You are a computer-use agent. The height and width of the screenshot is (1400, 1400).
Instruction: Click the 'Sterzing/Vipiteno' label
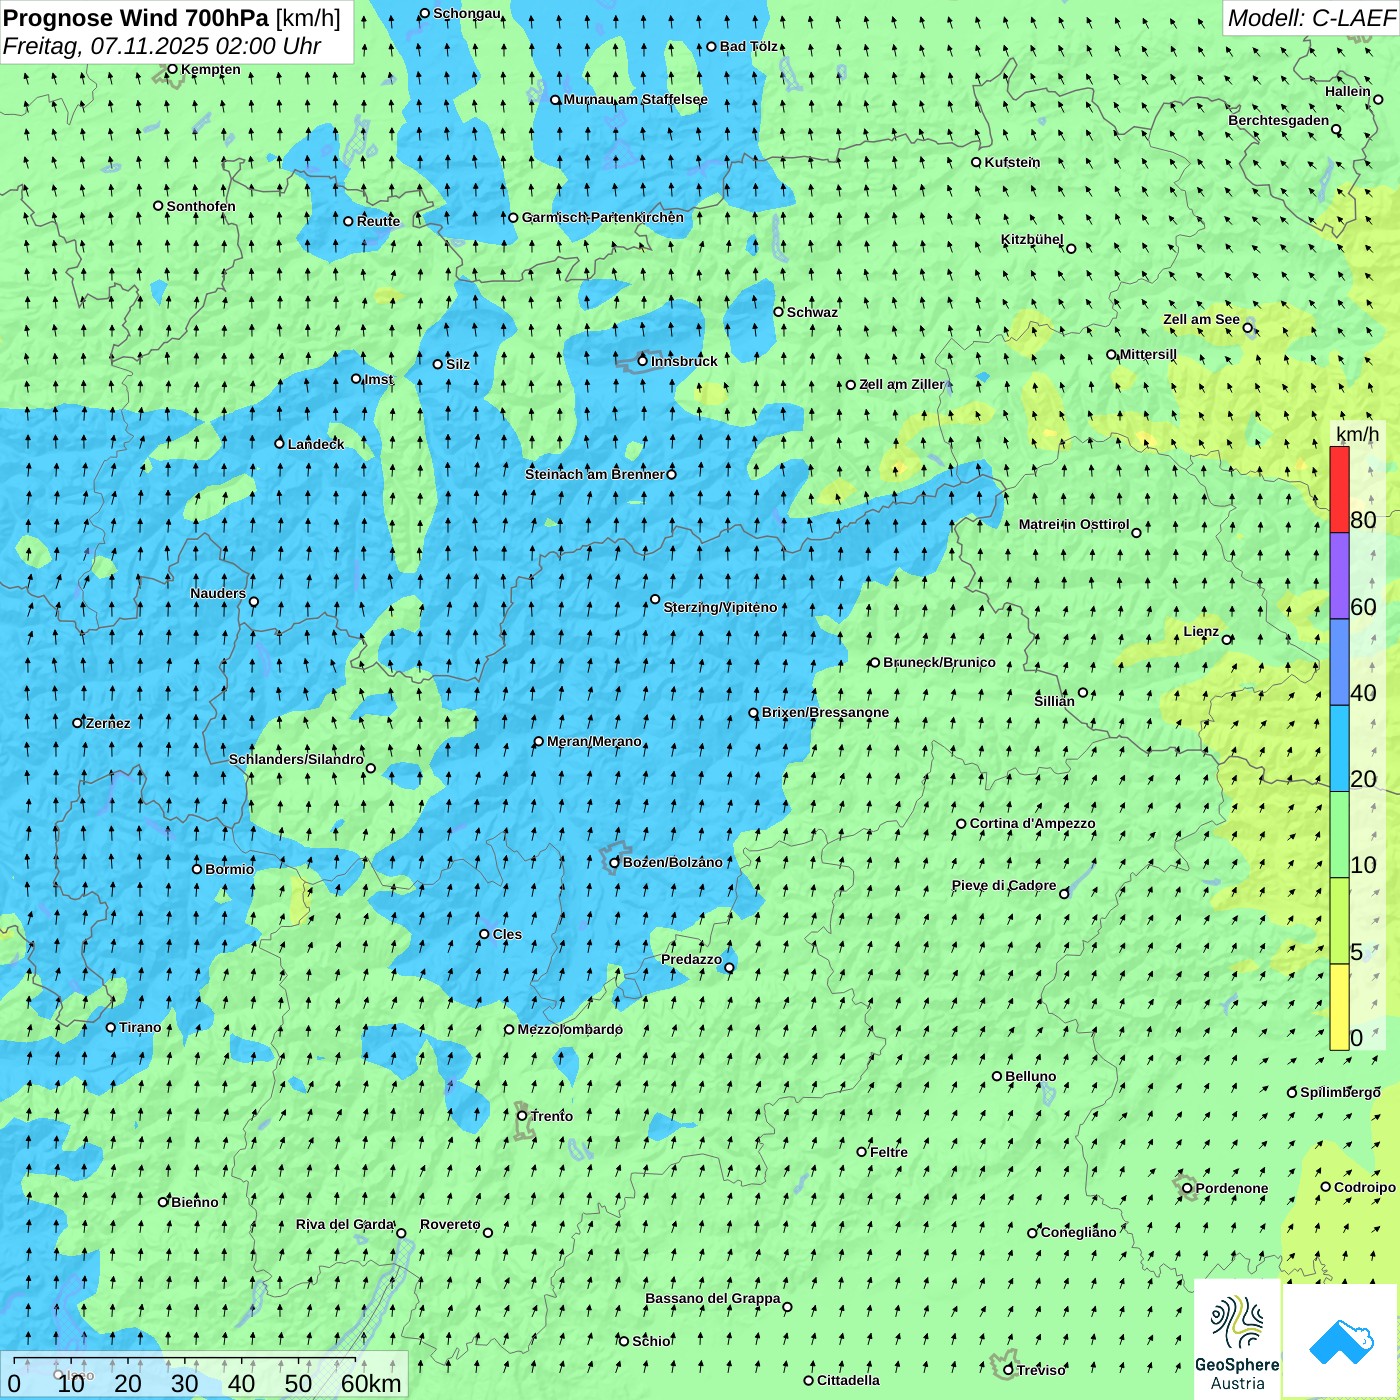[720, 607]
